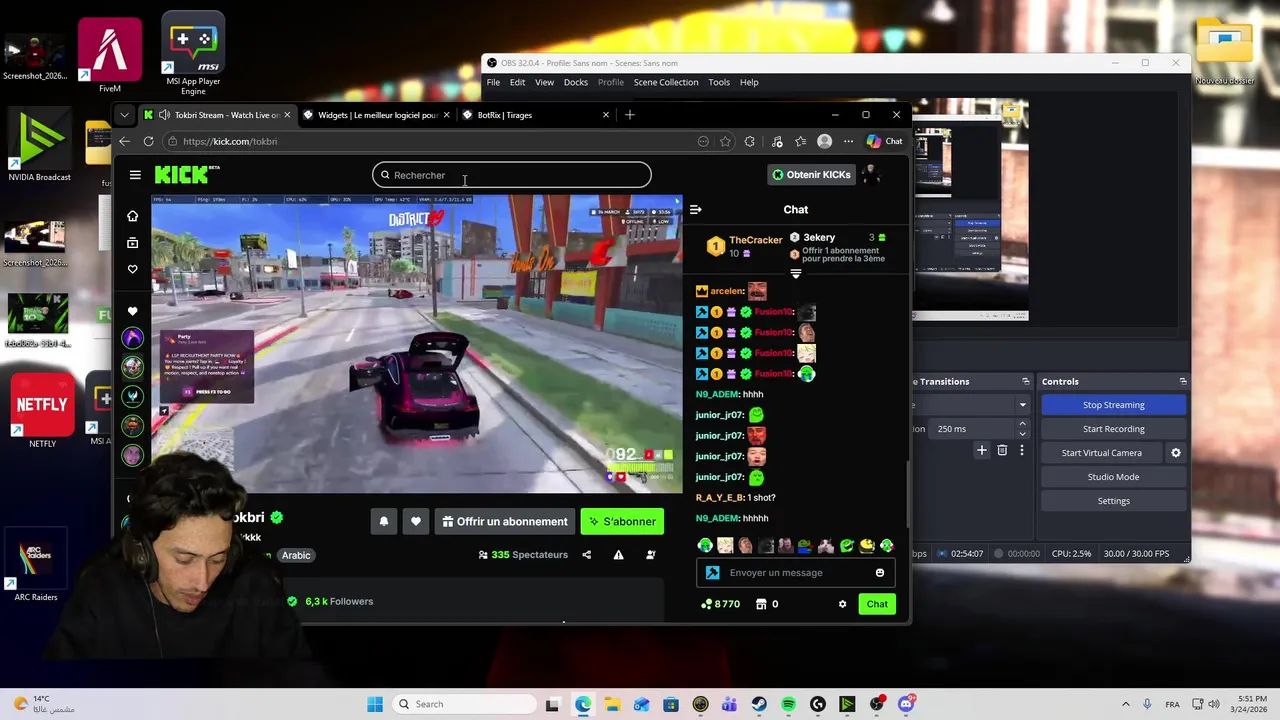The image size is (1280, 720).
Task: Switch to the Widgets browser tab
Action: coord(376,115)
